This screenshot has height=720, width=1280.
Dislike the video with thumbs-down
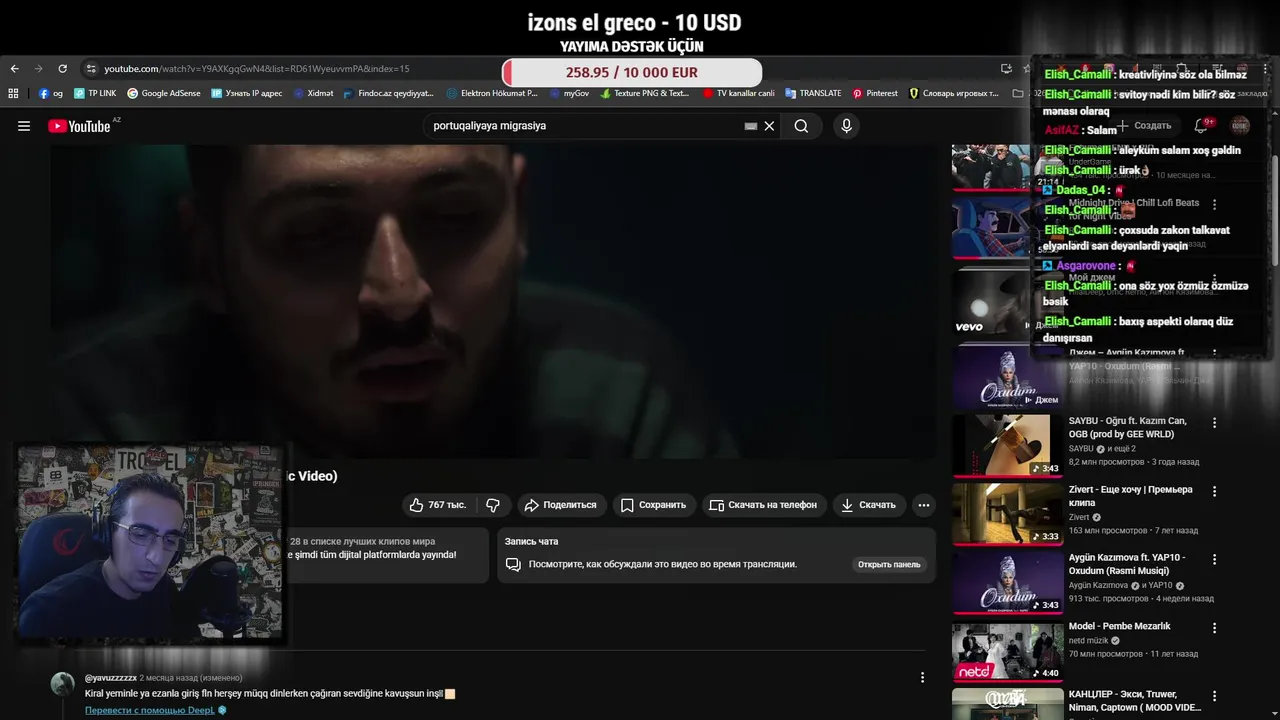493,505
